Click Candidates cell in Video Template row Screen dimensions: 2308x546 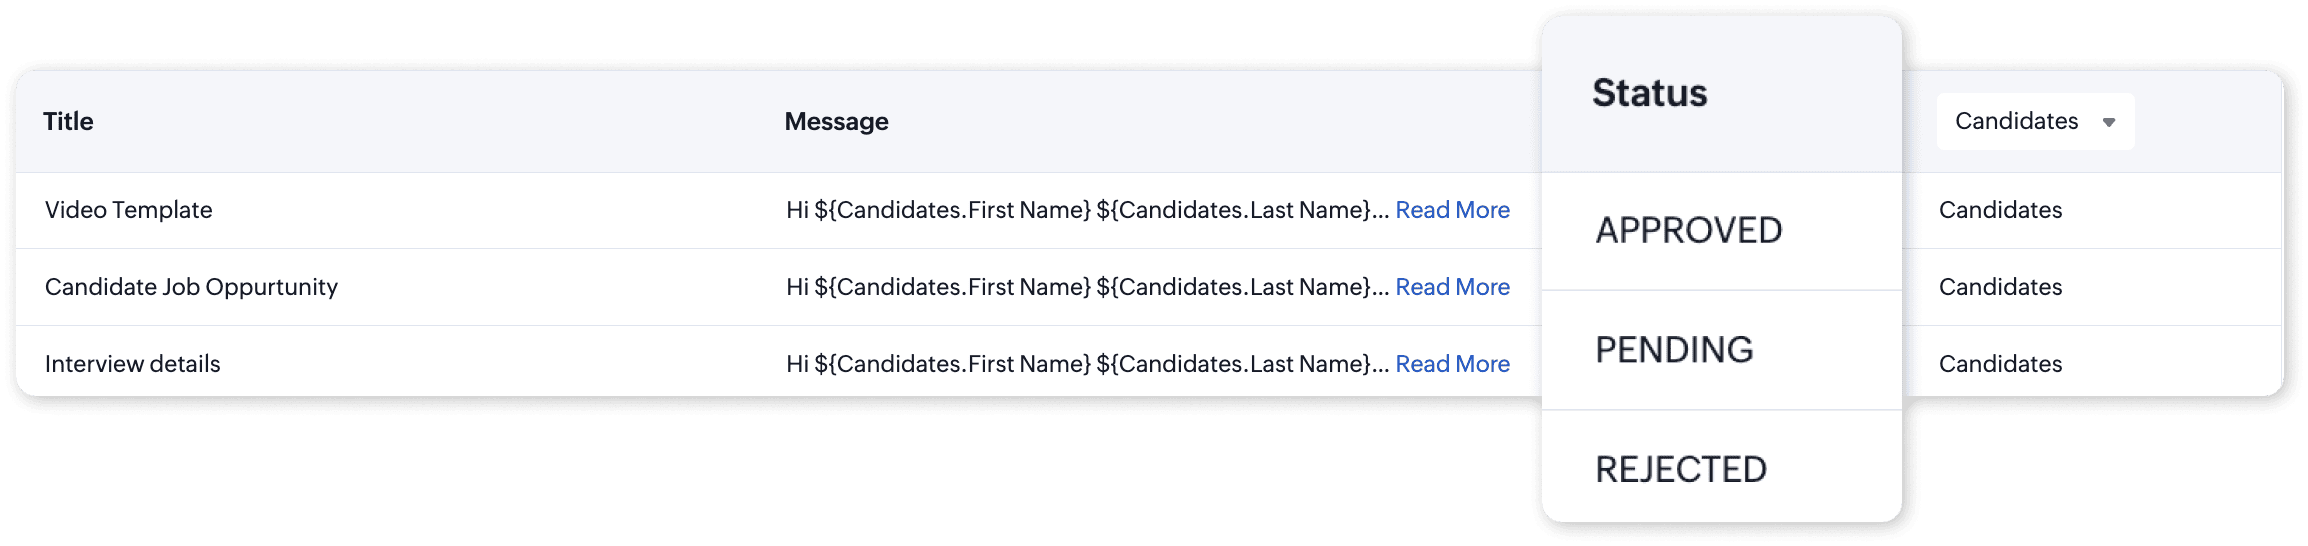(x=2000, y=210)
